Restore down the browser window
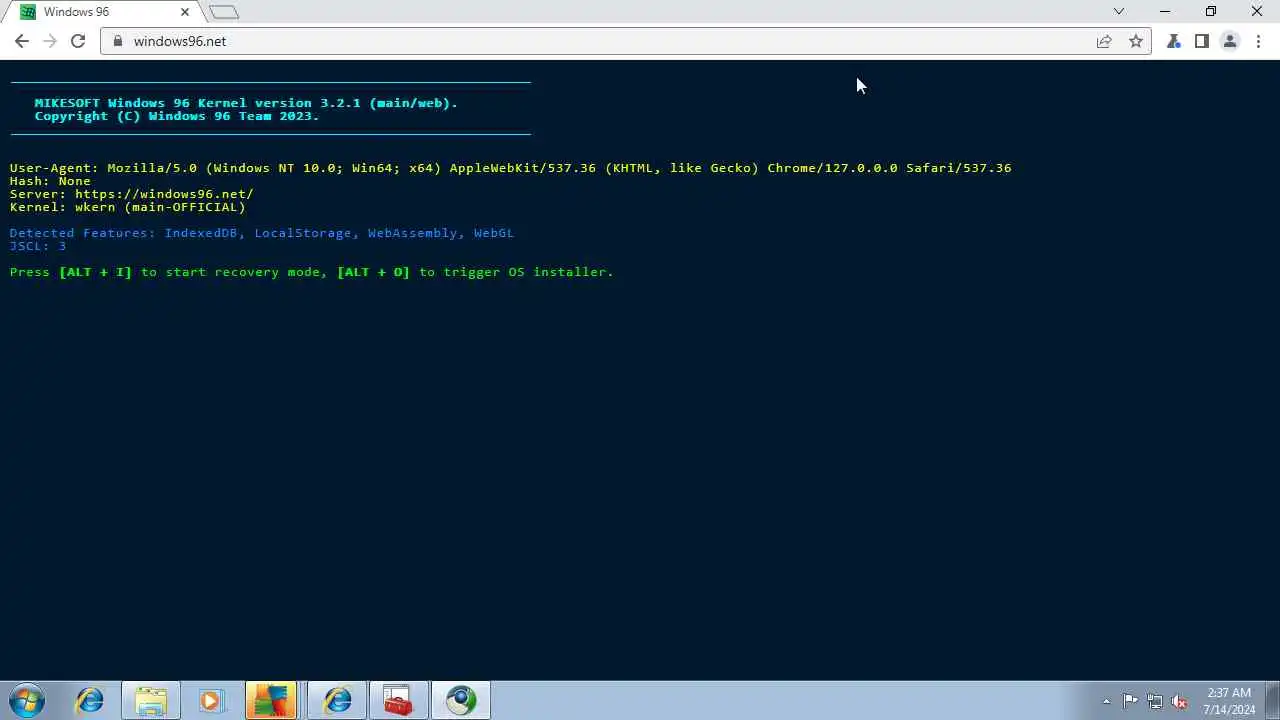Image resolution: width=1280 pixels, height=720 pixels. [1211, 12]
